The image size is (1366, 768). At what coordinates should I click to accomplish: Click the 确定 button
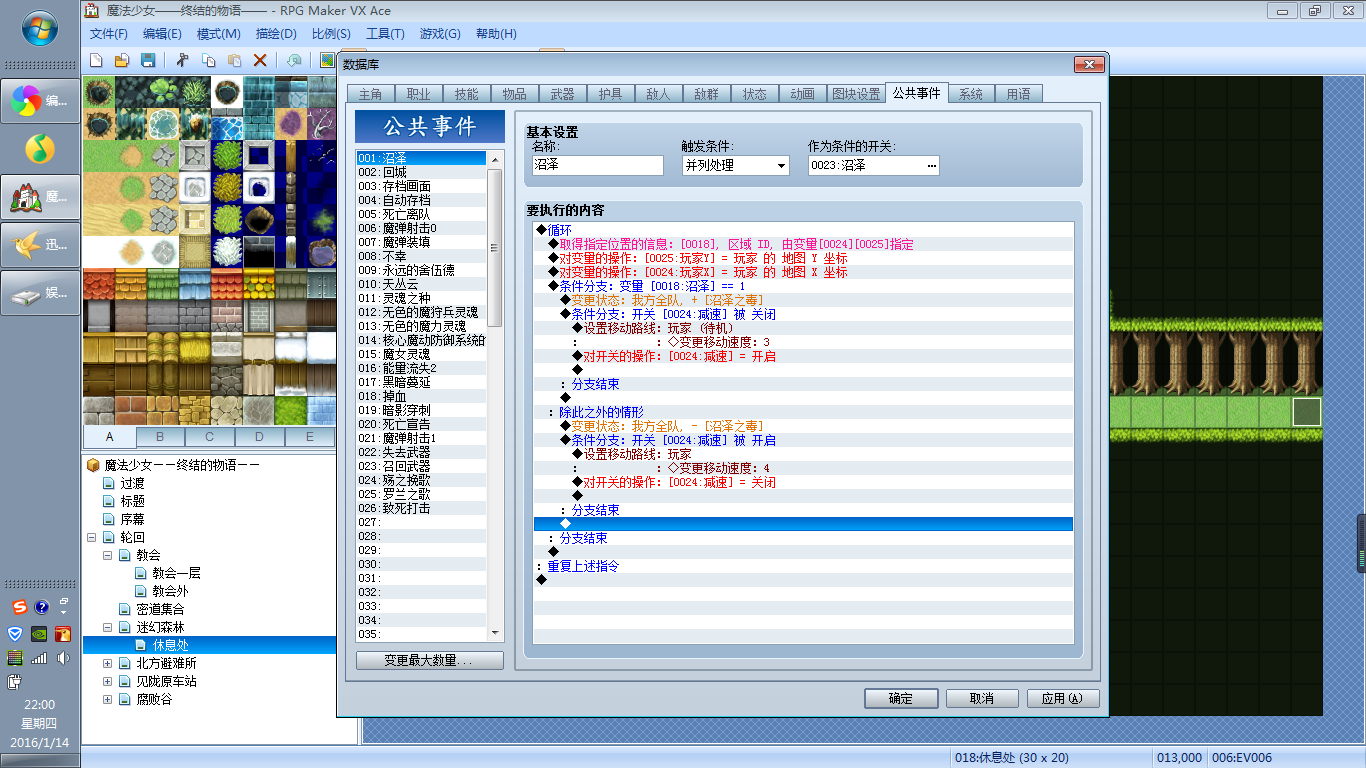point(901,699)
